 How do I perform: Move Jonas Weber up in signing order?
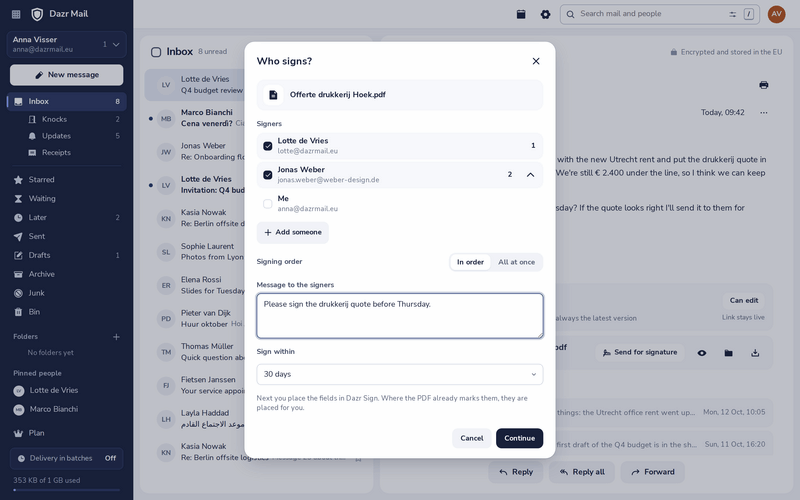[531, 175]
